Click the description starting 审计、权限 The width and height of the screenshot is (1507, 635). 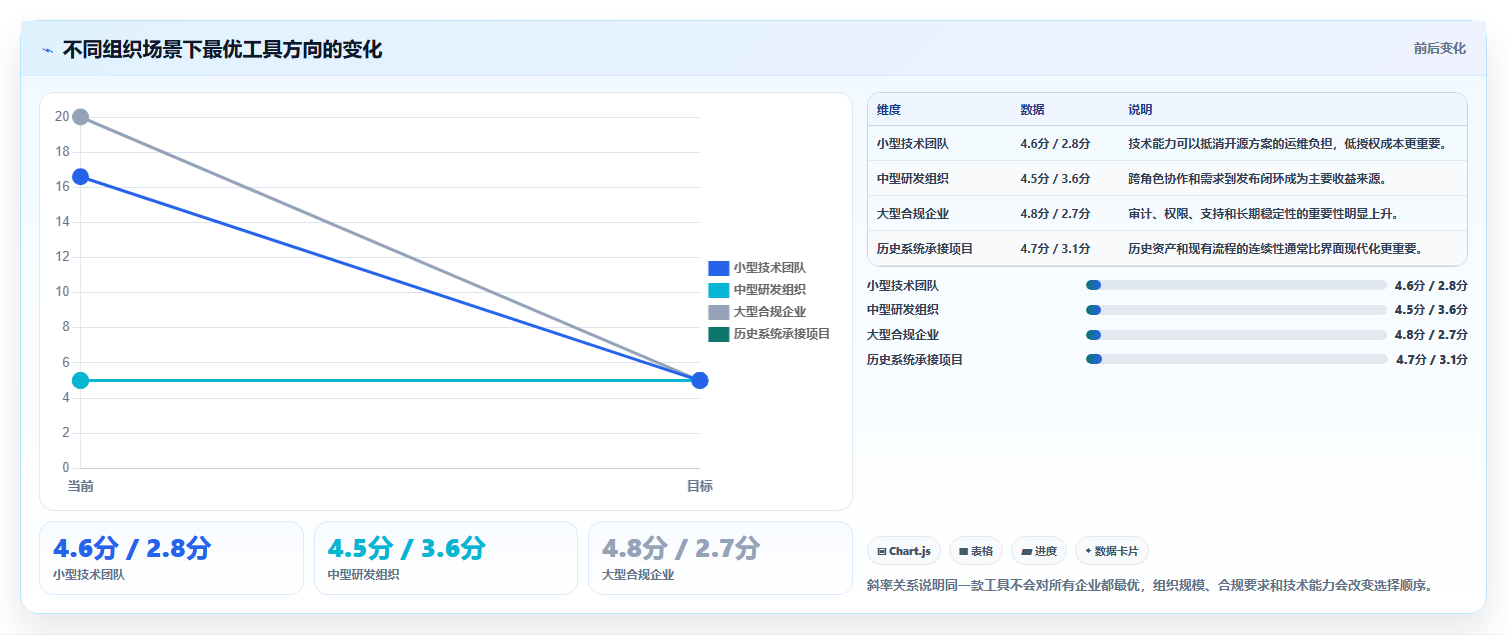(1263, 214)
